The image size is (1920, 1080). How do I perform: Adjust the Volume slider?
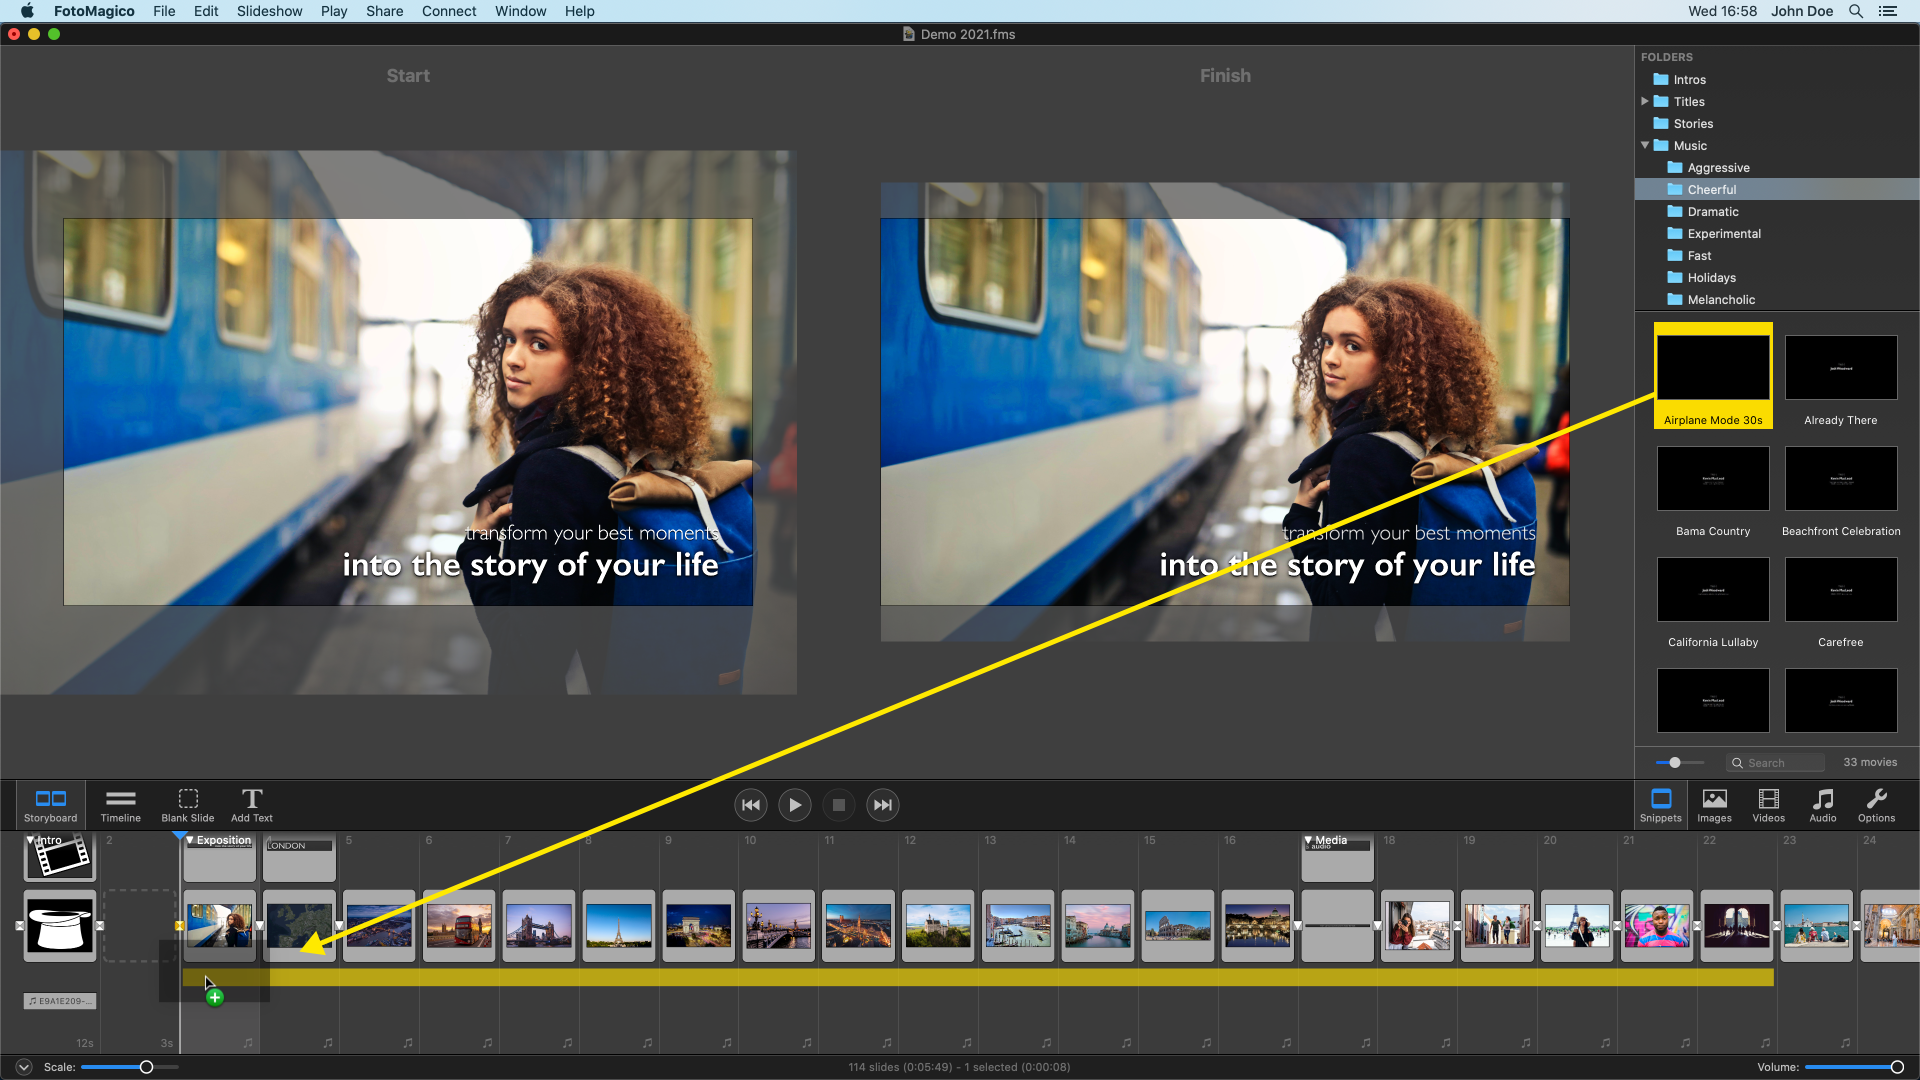click(1896, 1067)
